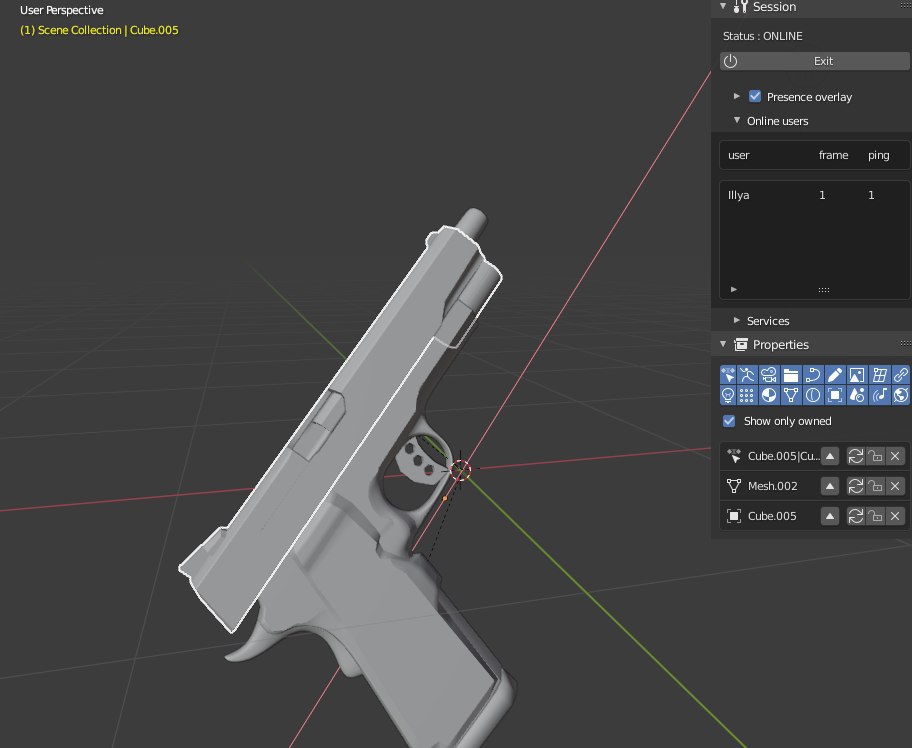The width and height of the screenshot is (912, 748).
Task: Uncheck Show only owned checkbox
Action: pos(729,421)
